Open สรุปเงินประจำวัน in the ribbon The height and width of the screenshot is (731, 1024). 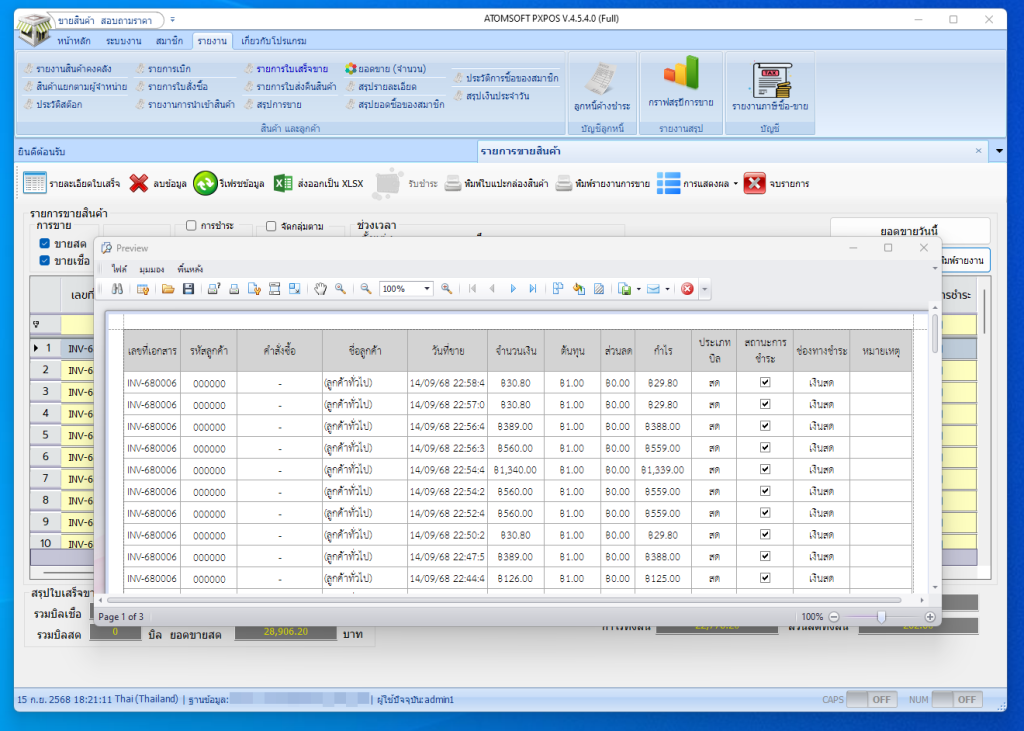[491, 96]
